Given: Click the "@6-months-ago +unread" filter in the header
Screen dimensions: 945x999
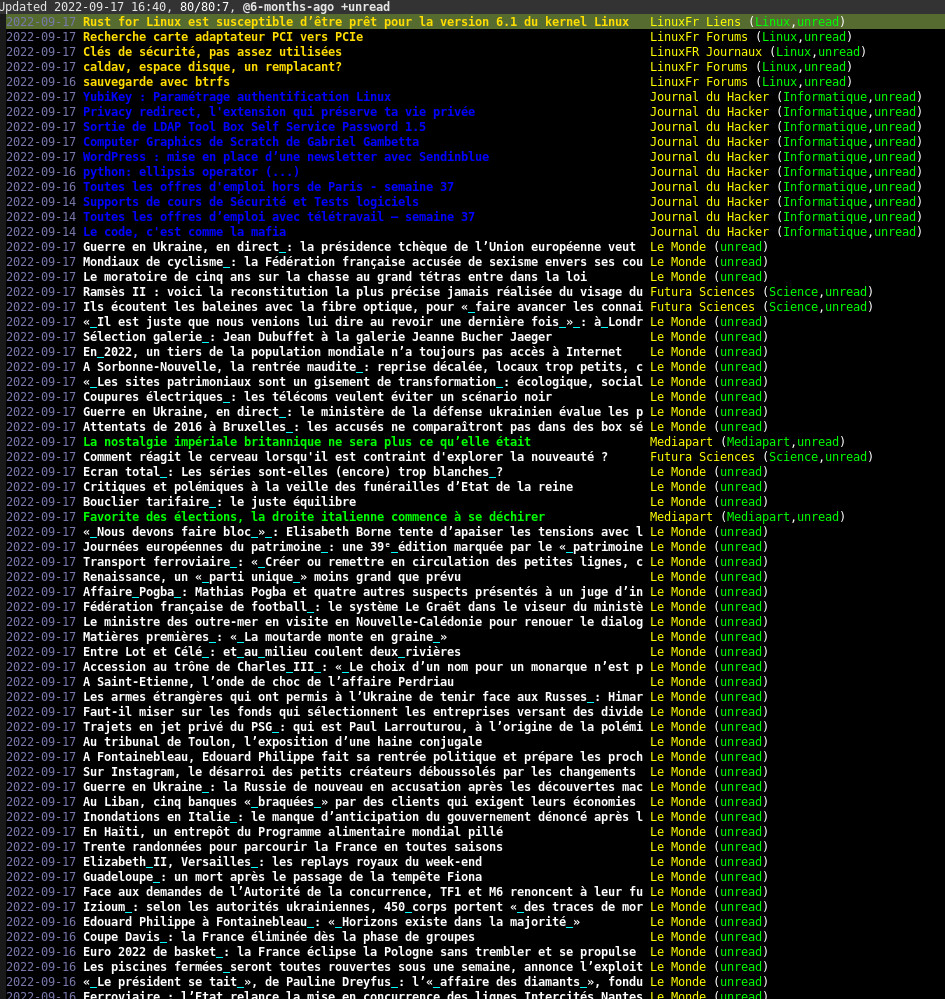Looking at the screenshot, I should [x=315, y=7].
